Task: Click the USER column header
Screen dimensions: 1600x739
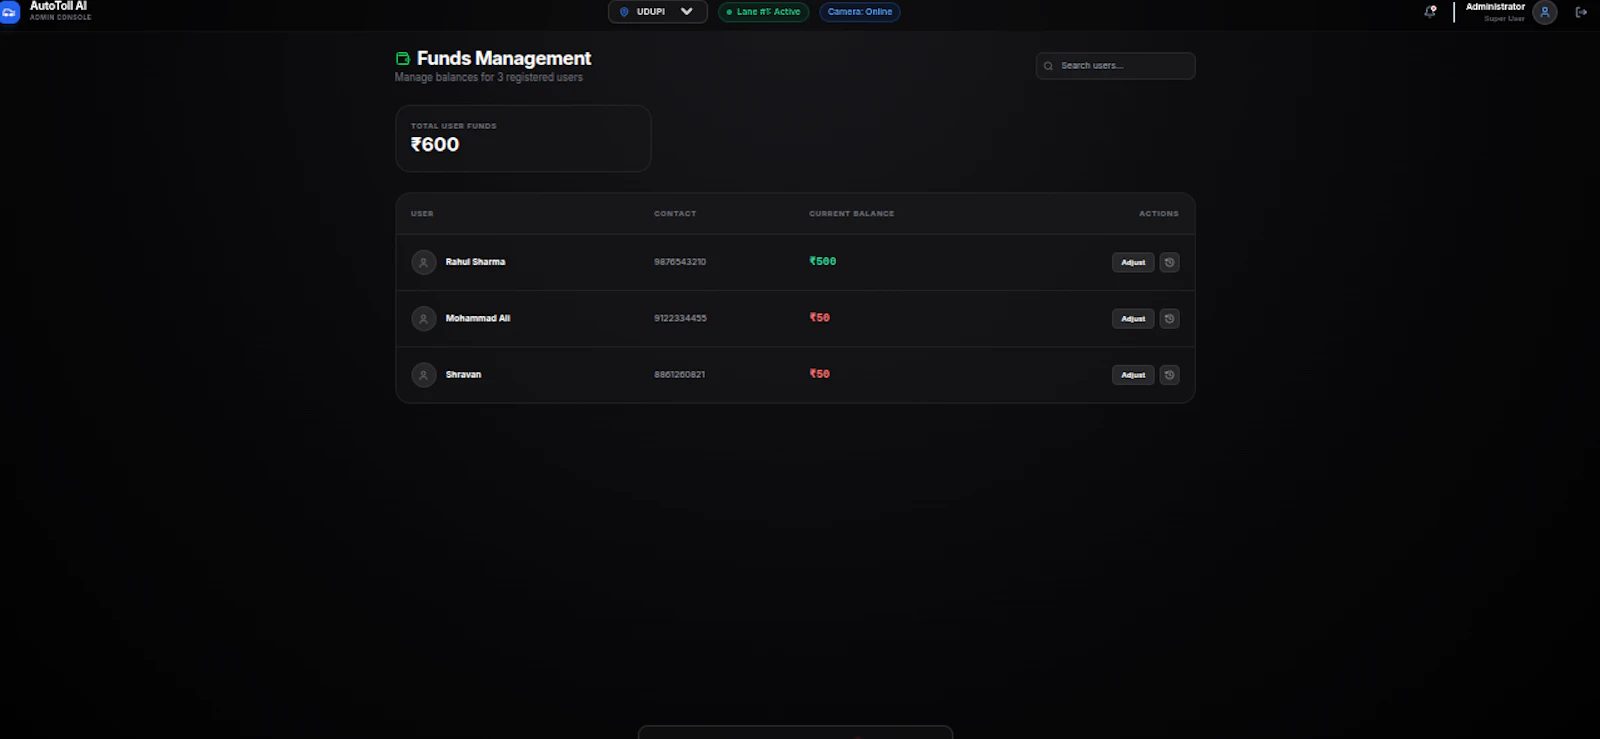Action: (x=422, y=213)
